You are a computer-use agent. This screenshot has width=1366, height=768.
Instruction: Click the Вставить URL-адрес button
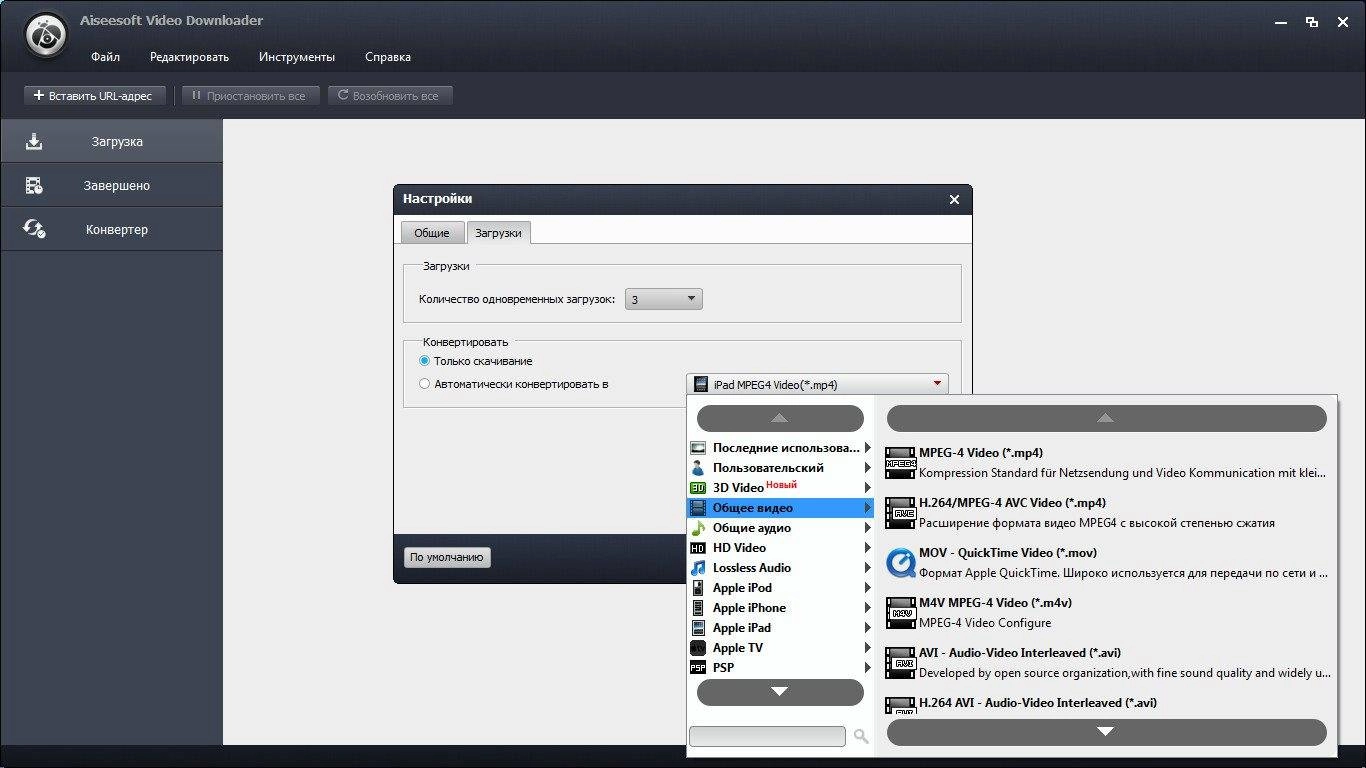(93, 96)
